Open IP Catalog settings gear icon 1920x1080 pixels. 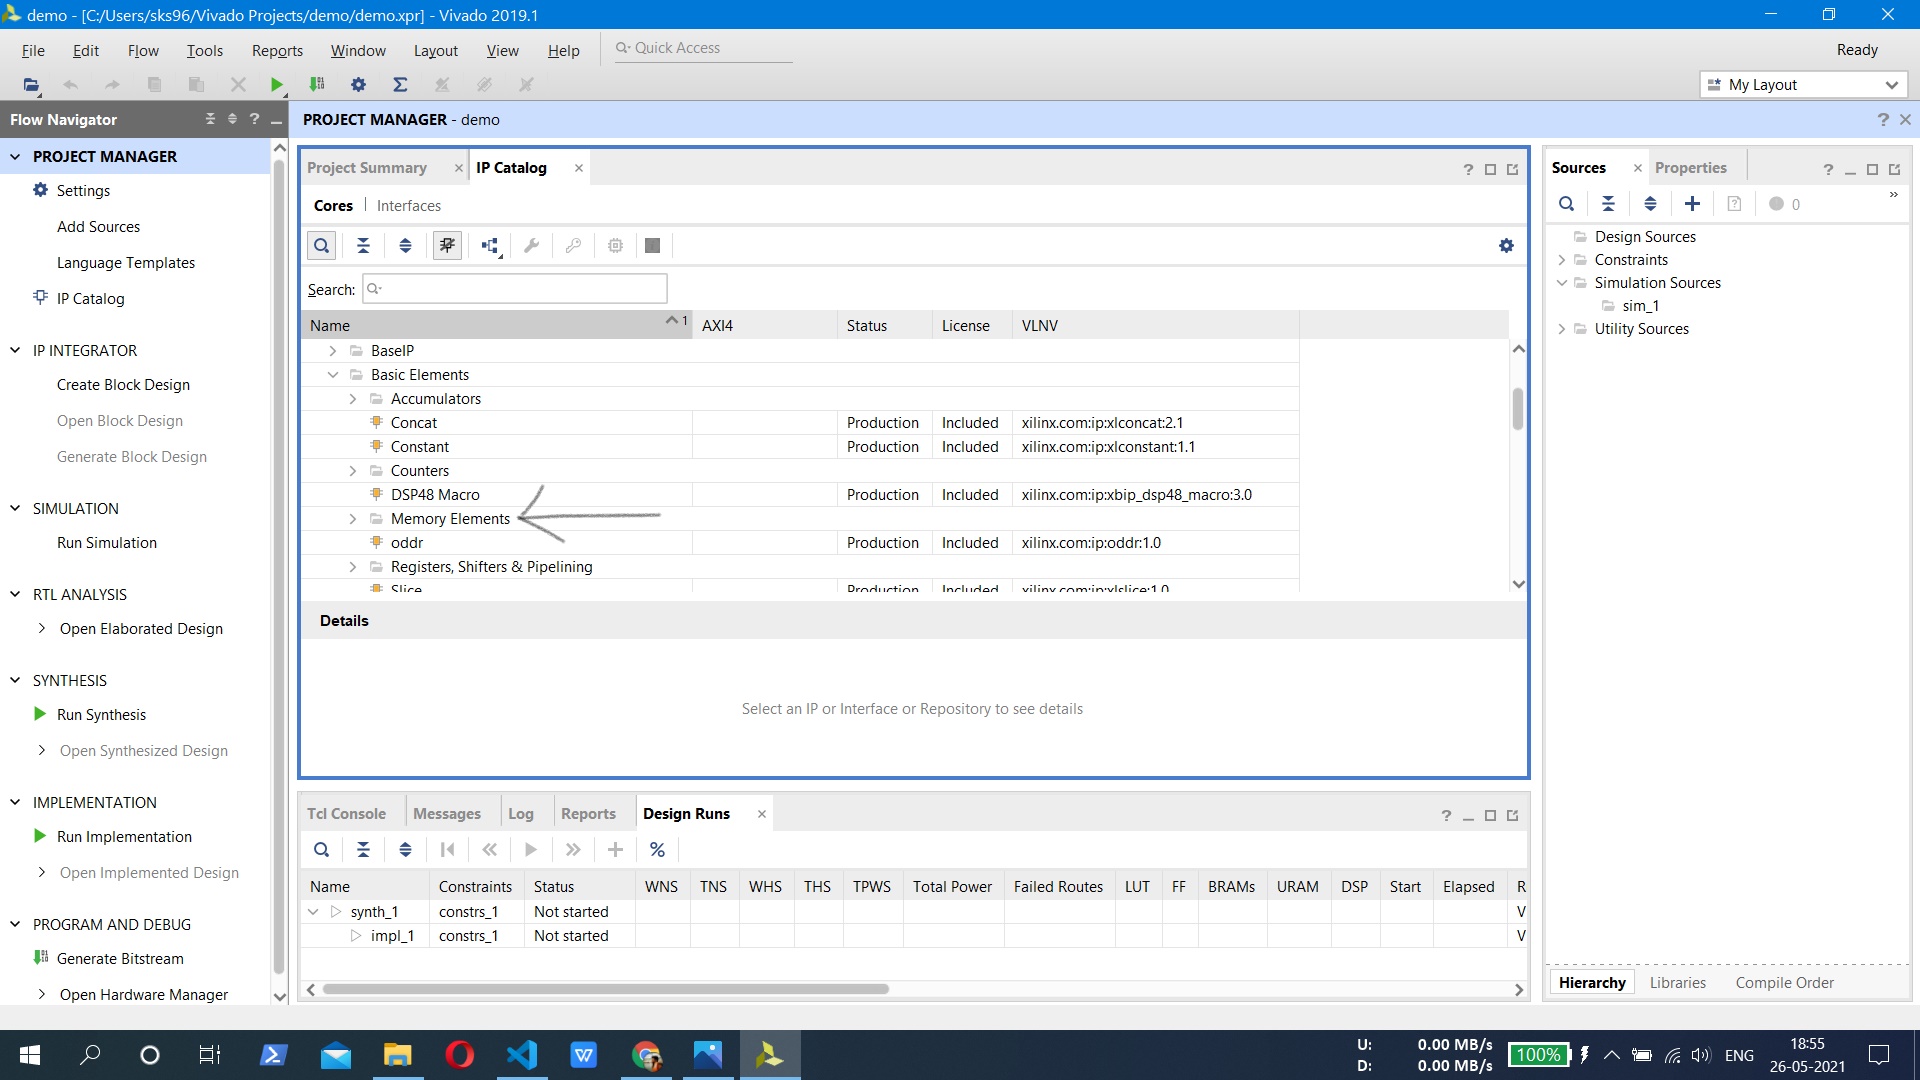coord(1506,245)
